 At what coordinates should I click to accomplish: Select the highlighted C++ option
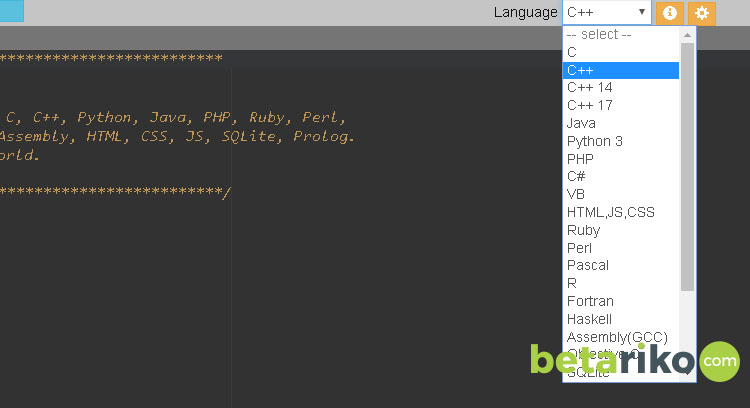[x=621, y=70]
